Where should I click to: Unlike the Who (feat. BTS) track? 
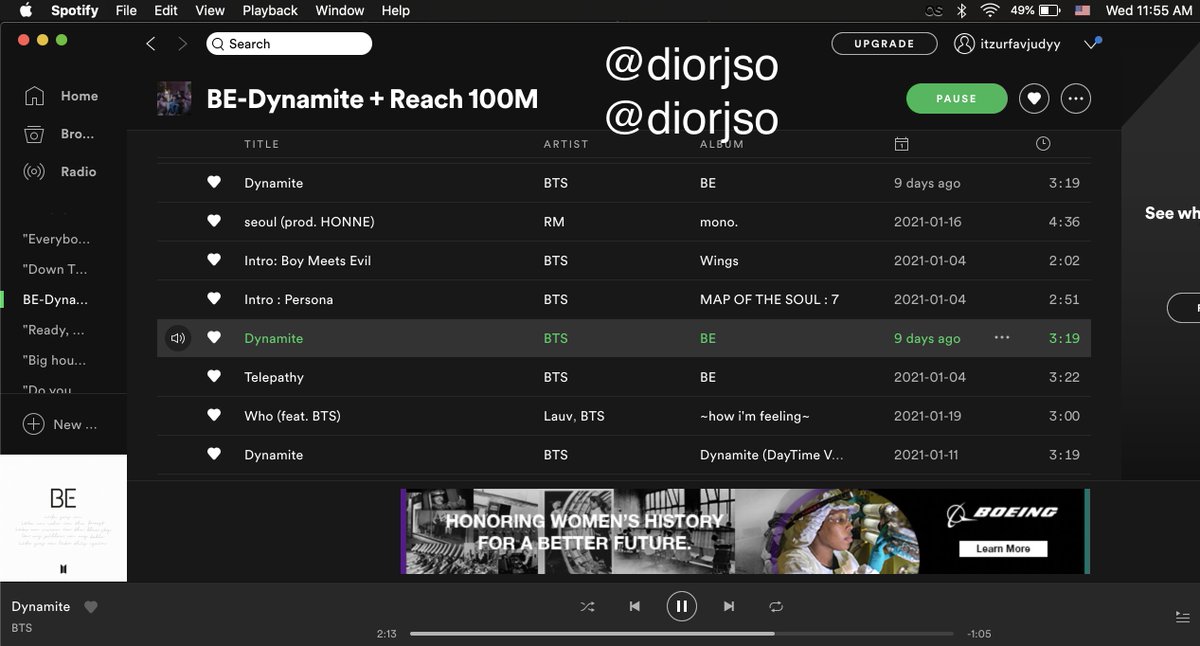(213, 416)
